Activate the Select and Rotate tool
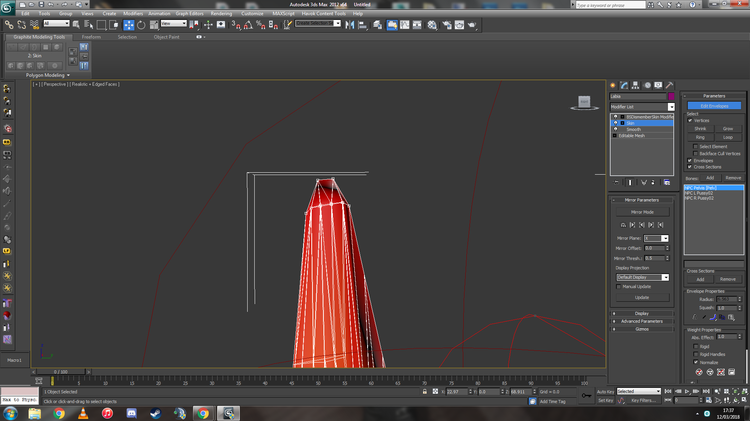The width and height of the screenshot is (750, 421). [141, 24]
